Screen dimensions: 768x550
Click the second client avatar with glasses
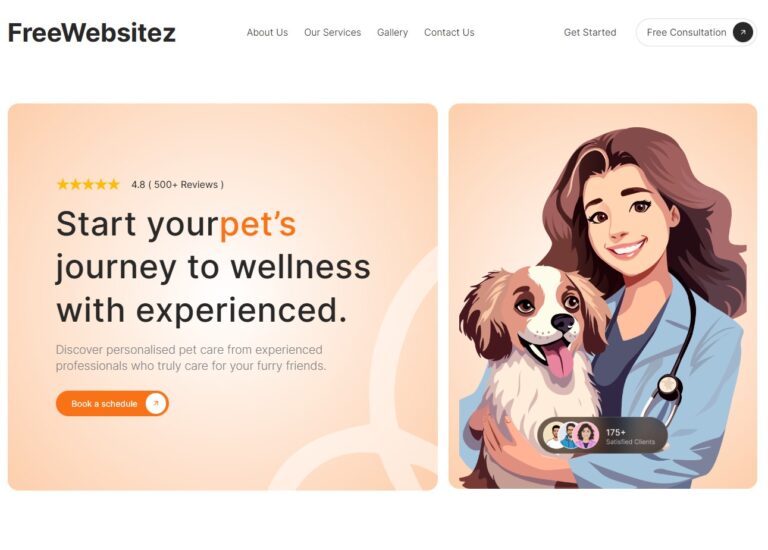coord(570,435)
